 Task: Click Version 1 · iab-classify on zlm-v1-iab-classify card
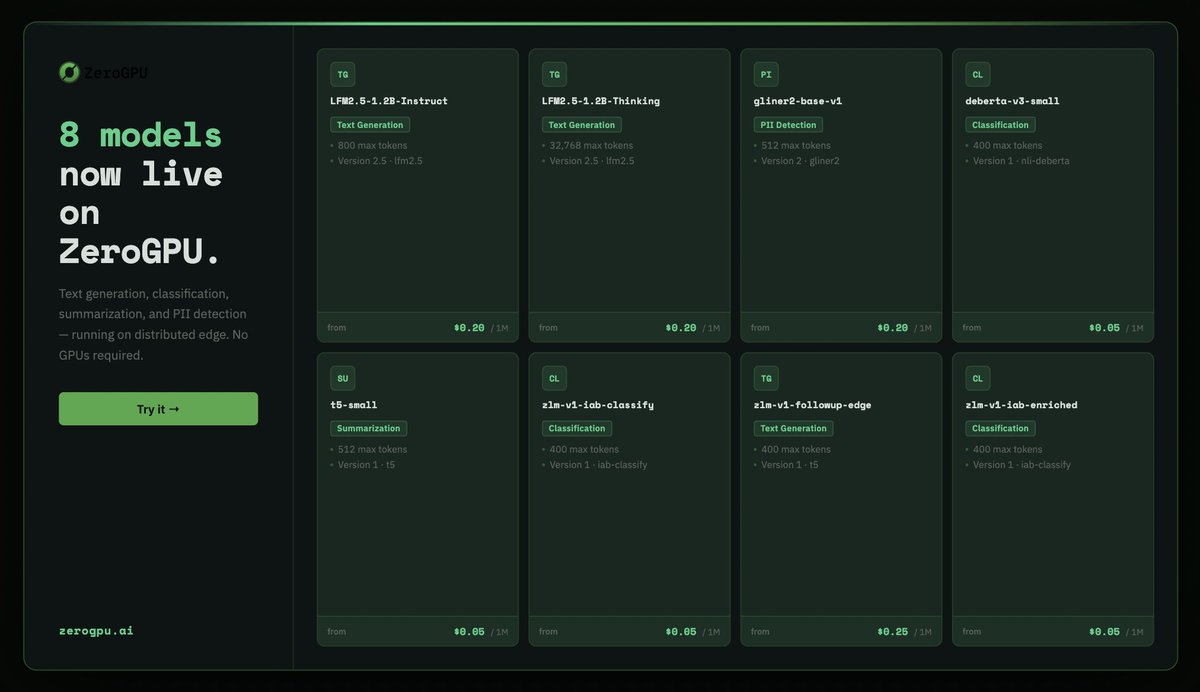[x=598, y=465]
